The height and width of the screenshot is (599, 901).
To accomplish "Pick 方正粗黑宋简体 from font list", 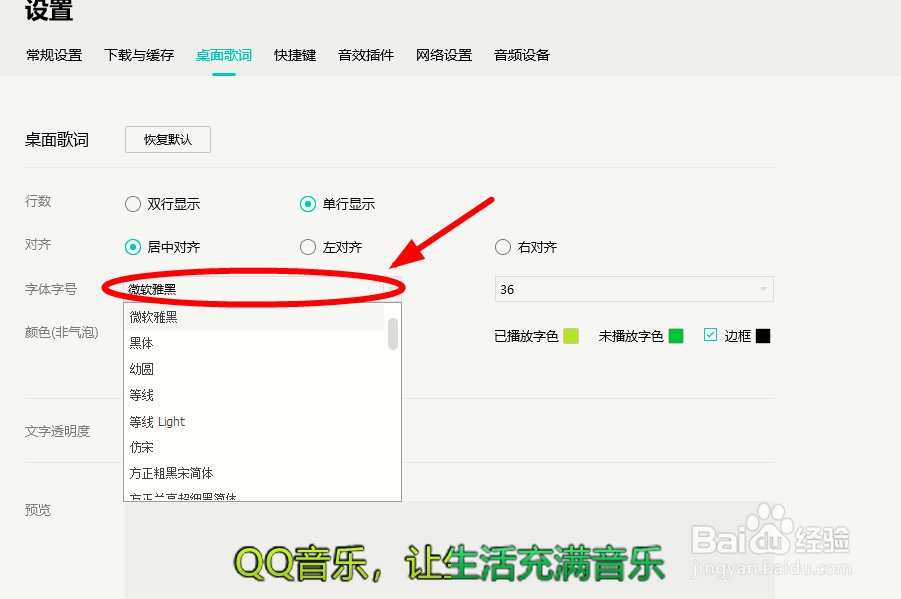I will click(x=255, y=473).
